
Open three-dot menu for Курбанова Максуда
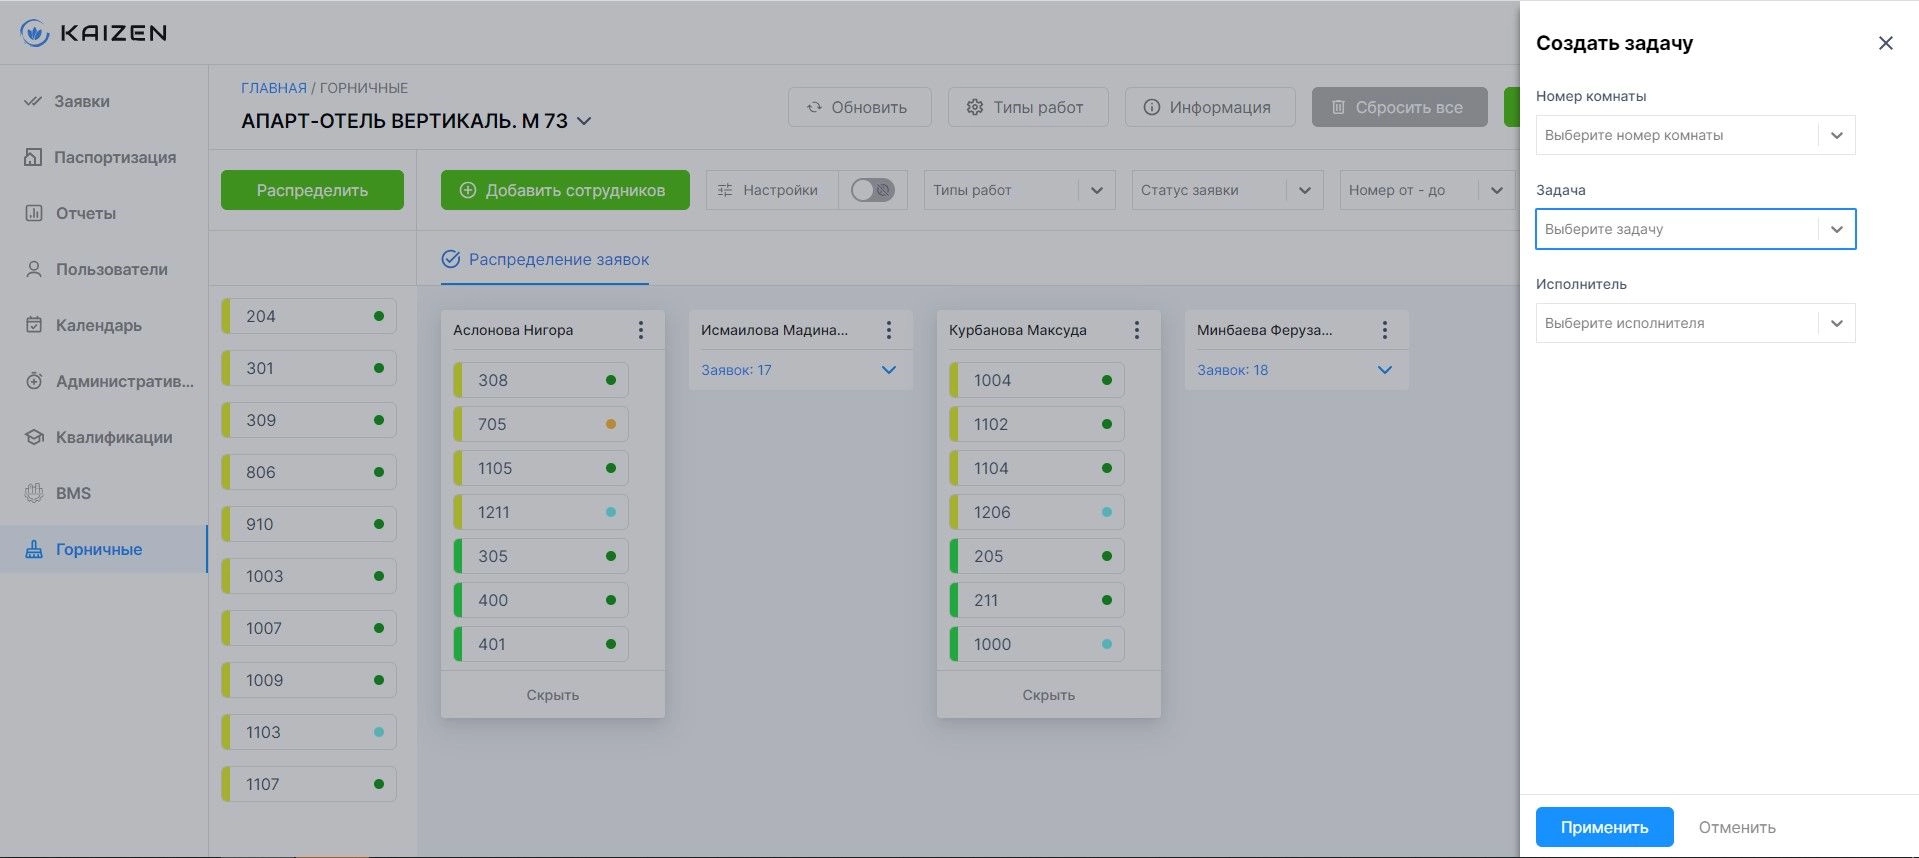(1137, 330)
